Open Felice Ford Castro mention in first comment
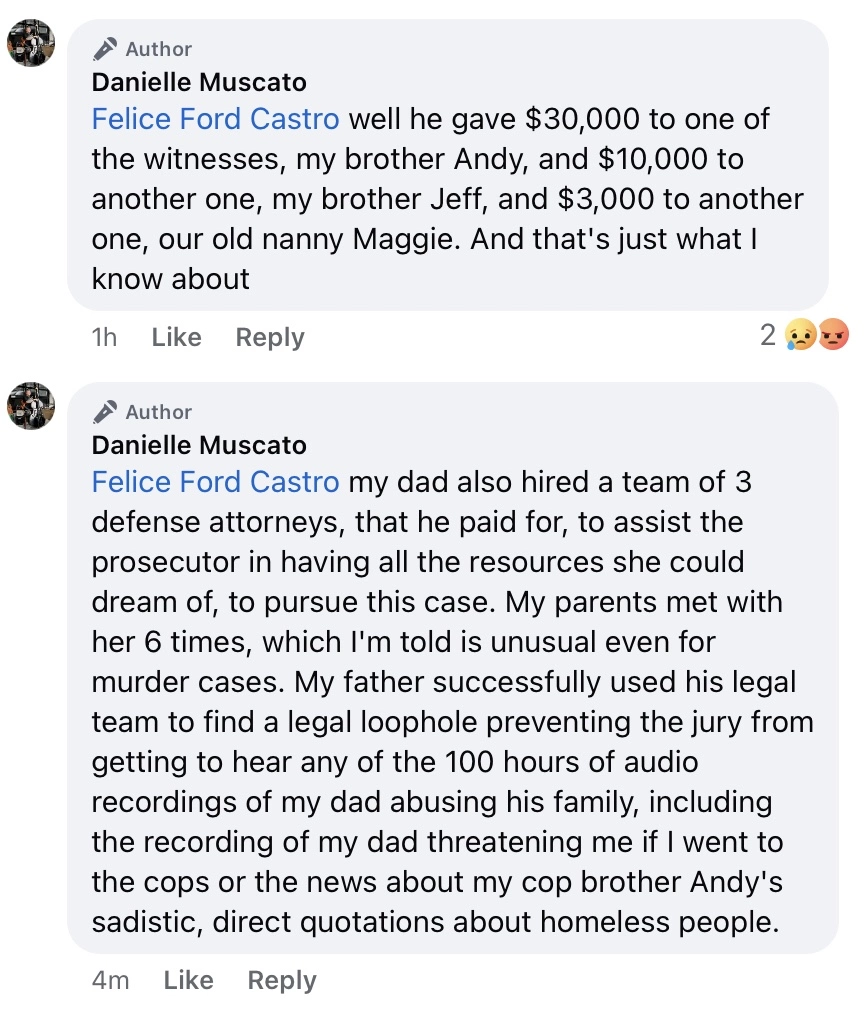Image resolution: width=865 pixels, height=1011 pixels. pos(215,119)
